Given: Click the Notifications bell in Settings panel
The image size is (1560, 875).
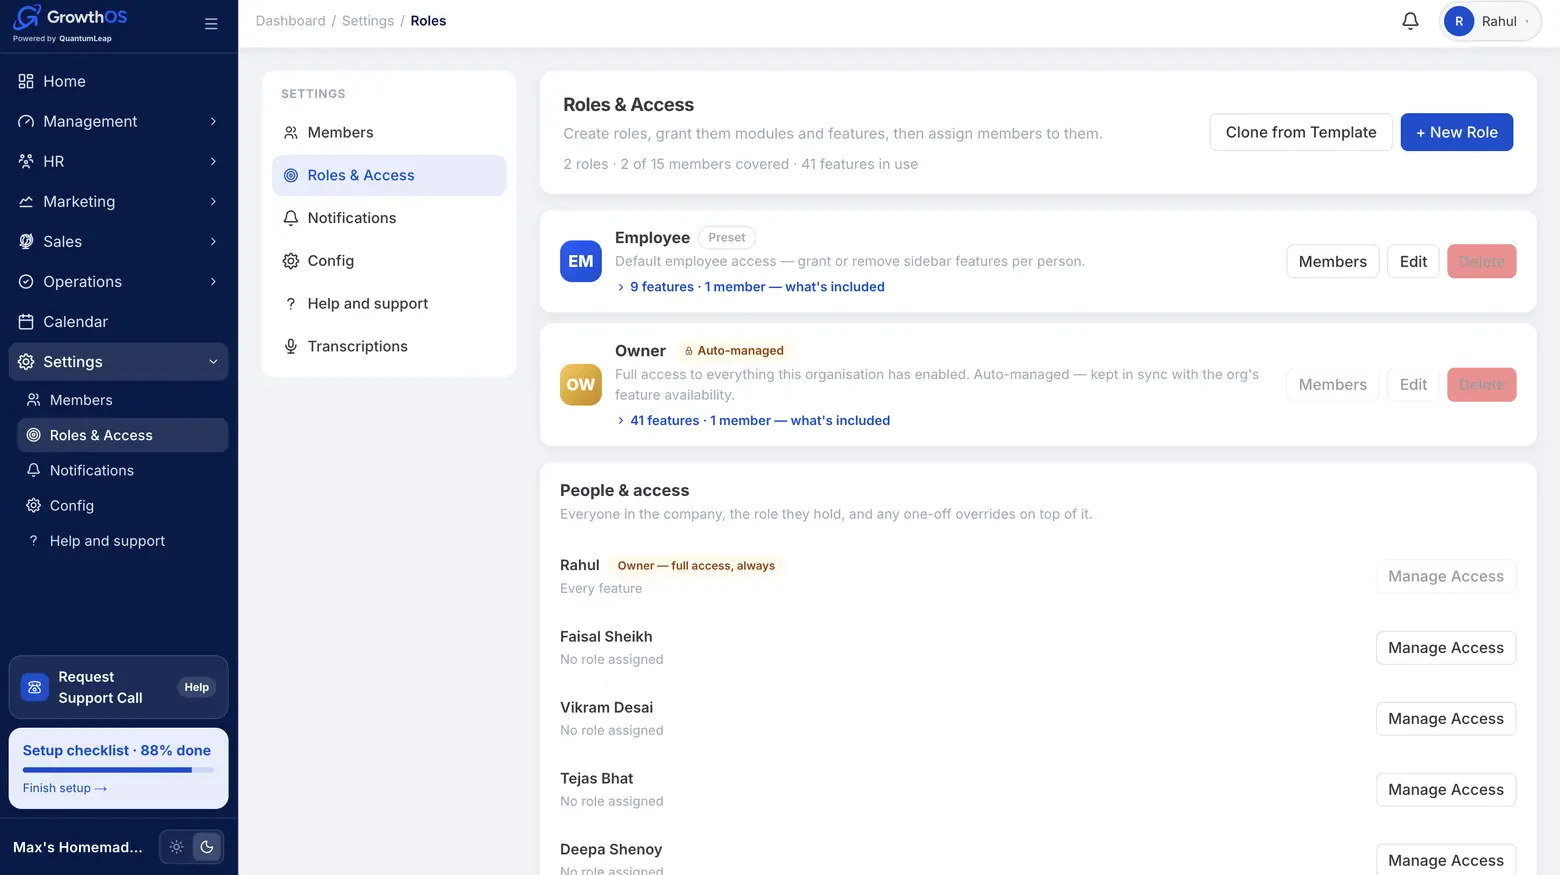Looking at the screenshot, I should (x=291, y=218).
